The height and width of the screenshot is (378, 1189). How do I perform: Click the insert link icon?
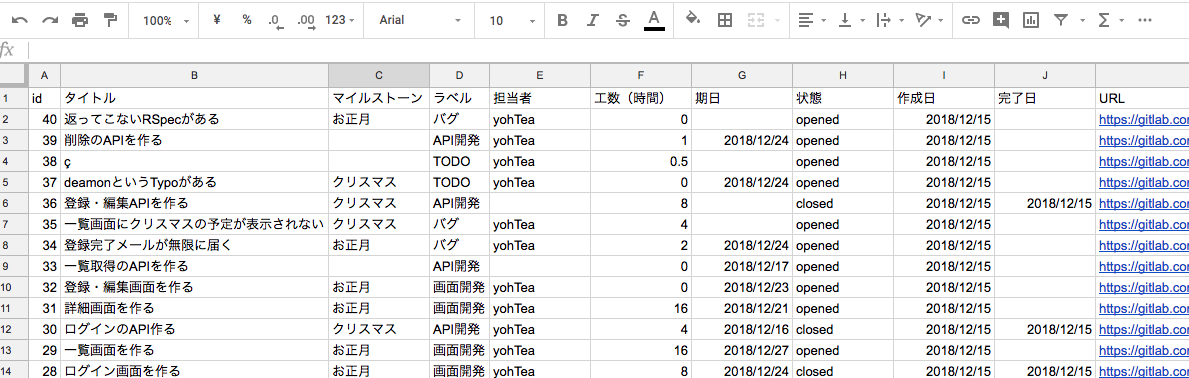point(970,20)
